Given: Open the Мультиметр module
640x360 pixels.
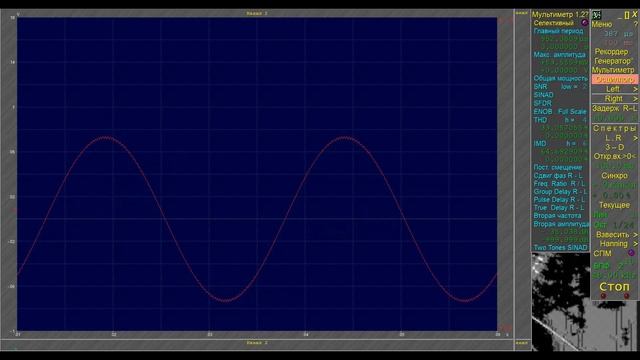Looking at the screenshot, I should (x=613, y=70).
